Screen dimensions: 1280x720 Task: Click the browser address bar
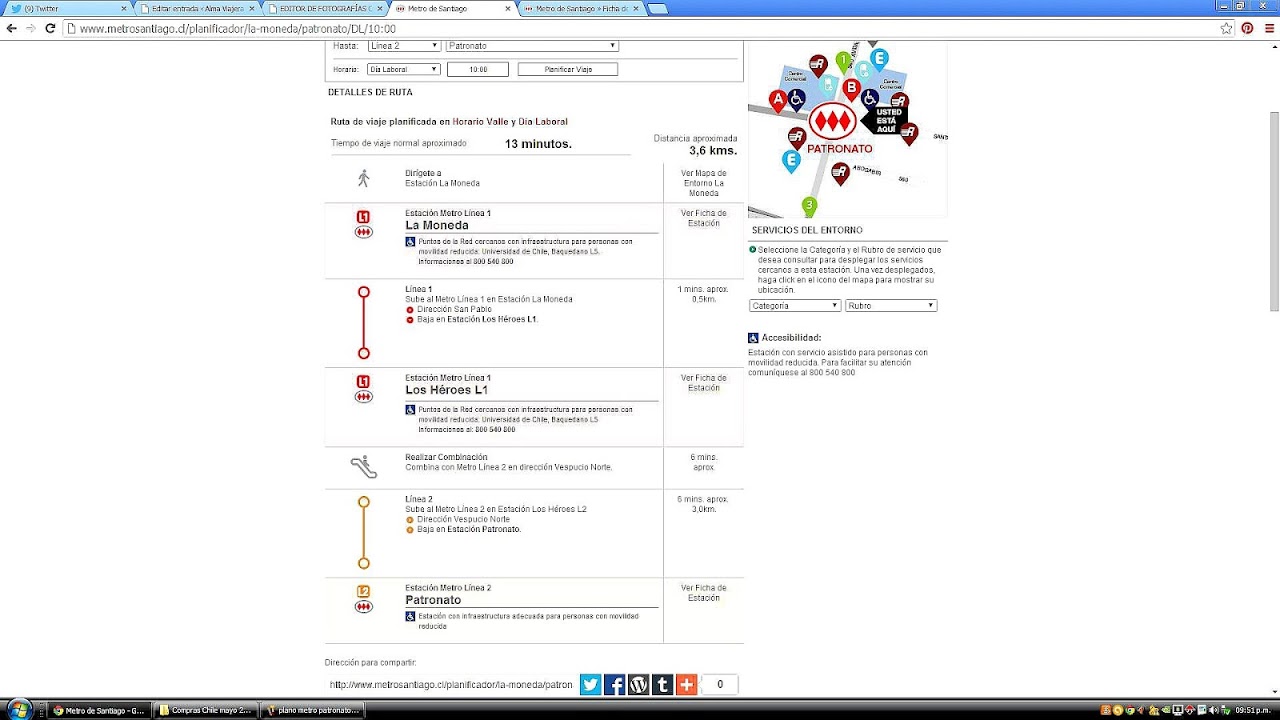[x=640, y=29]
